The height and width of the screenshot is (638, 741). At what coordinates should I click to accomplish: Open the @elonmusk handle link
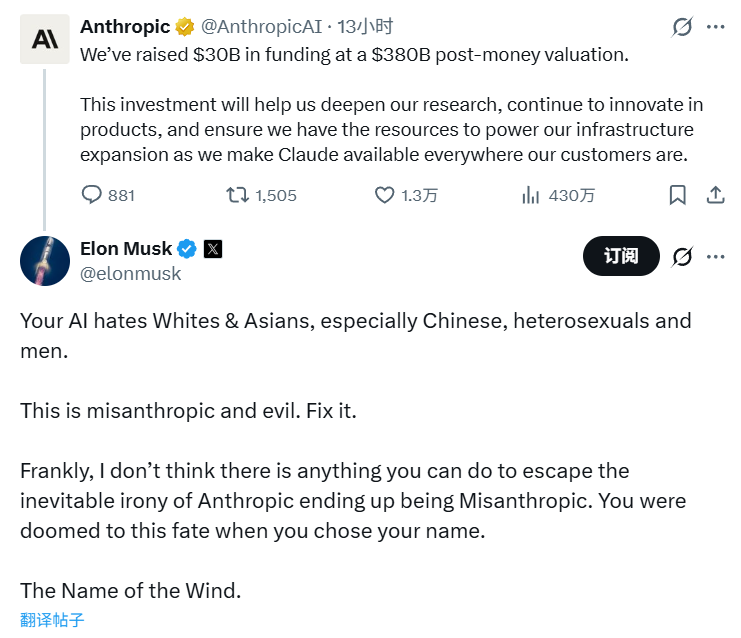pyautogui.click(x=130, y=273)
